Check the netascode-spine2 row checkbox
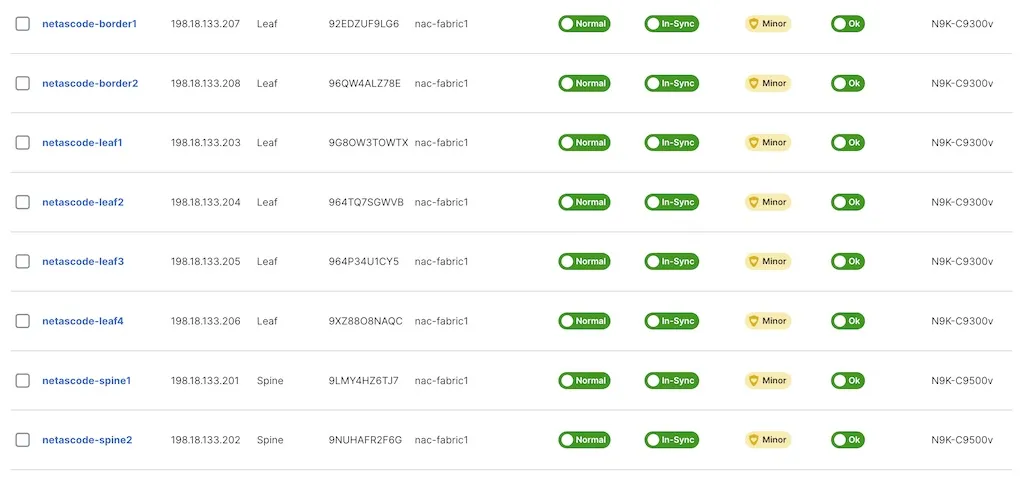 [23, 440]
